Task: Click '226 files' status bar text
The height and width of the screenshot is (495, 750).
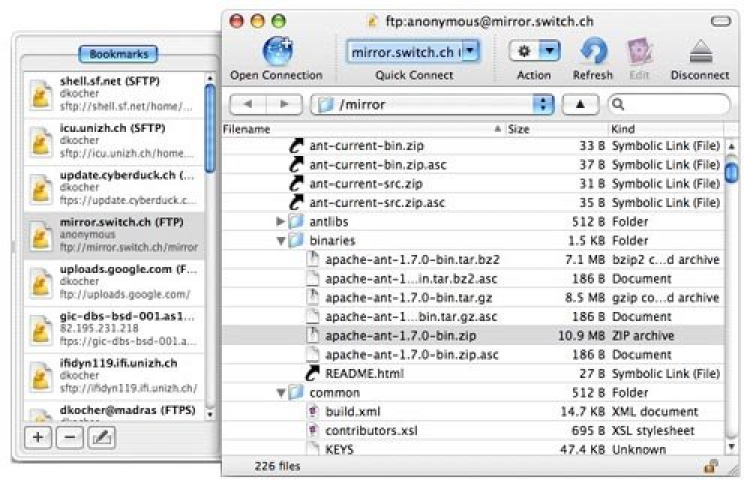Action: [x=277, y=466]
